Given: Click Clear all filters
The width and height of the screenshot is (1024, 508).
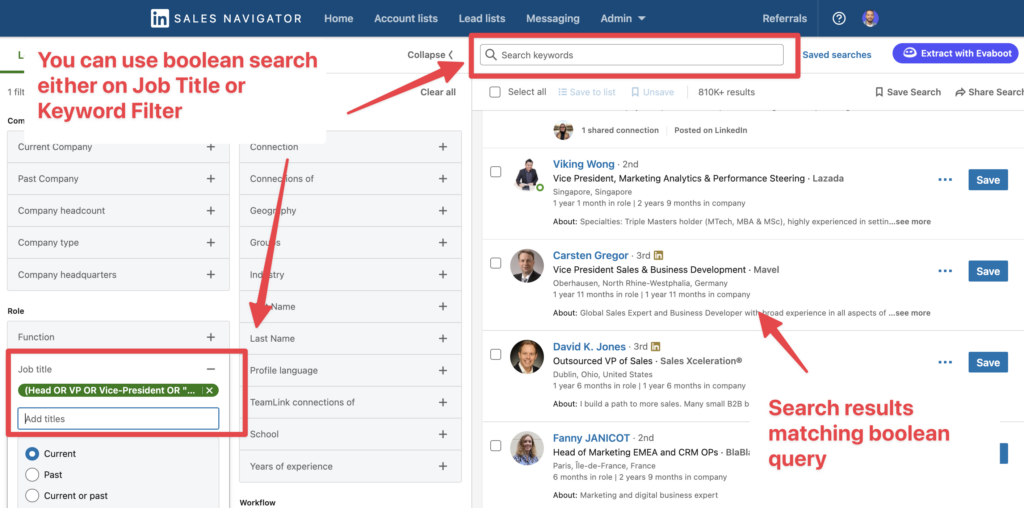Looking at the screenshot, I should [x=438, y=92].
